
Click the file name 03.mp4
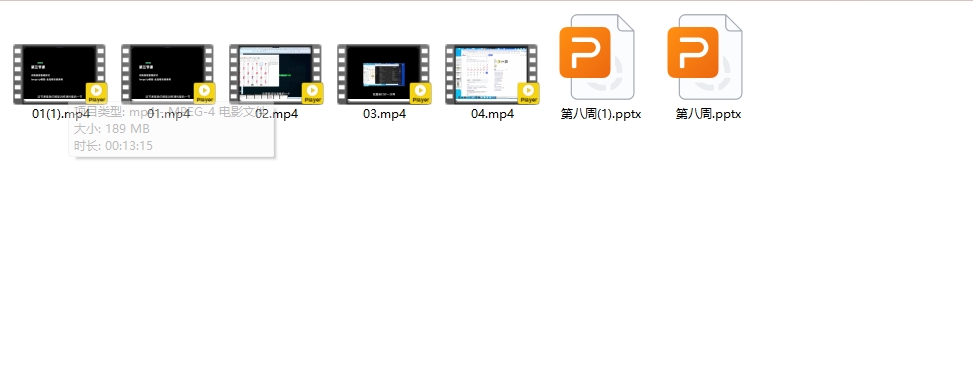[x=385, y=114]
